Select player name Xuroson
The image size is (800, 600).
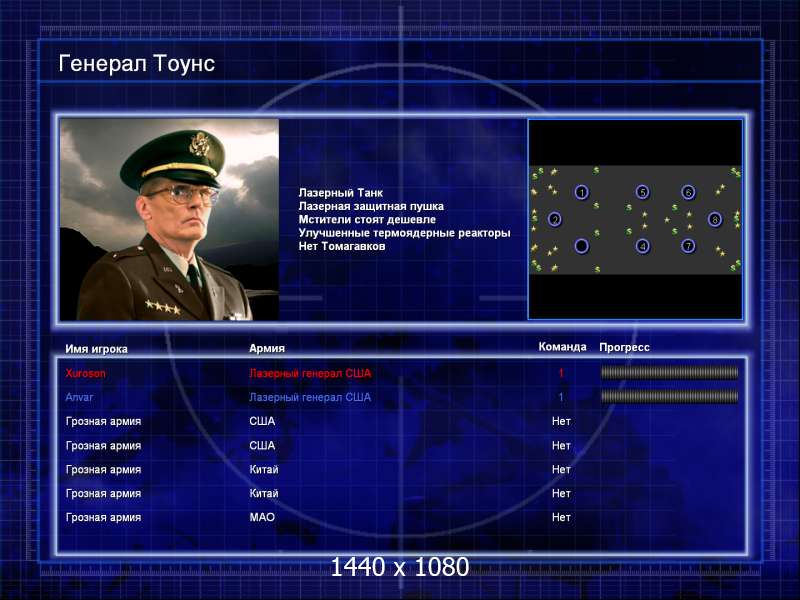tap(85, 373)
